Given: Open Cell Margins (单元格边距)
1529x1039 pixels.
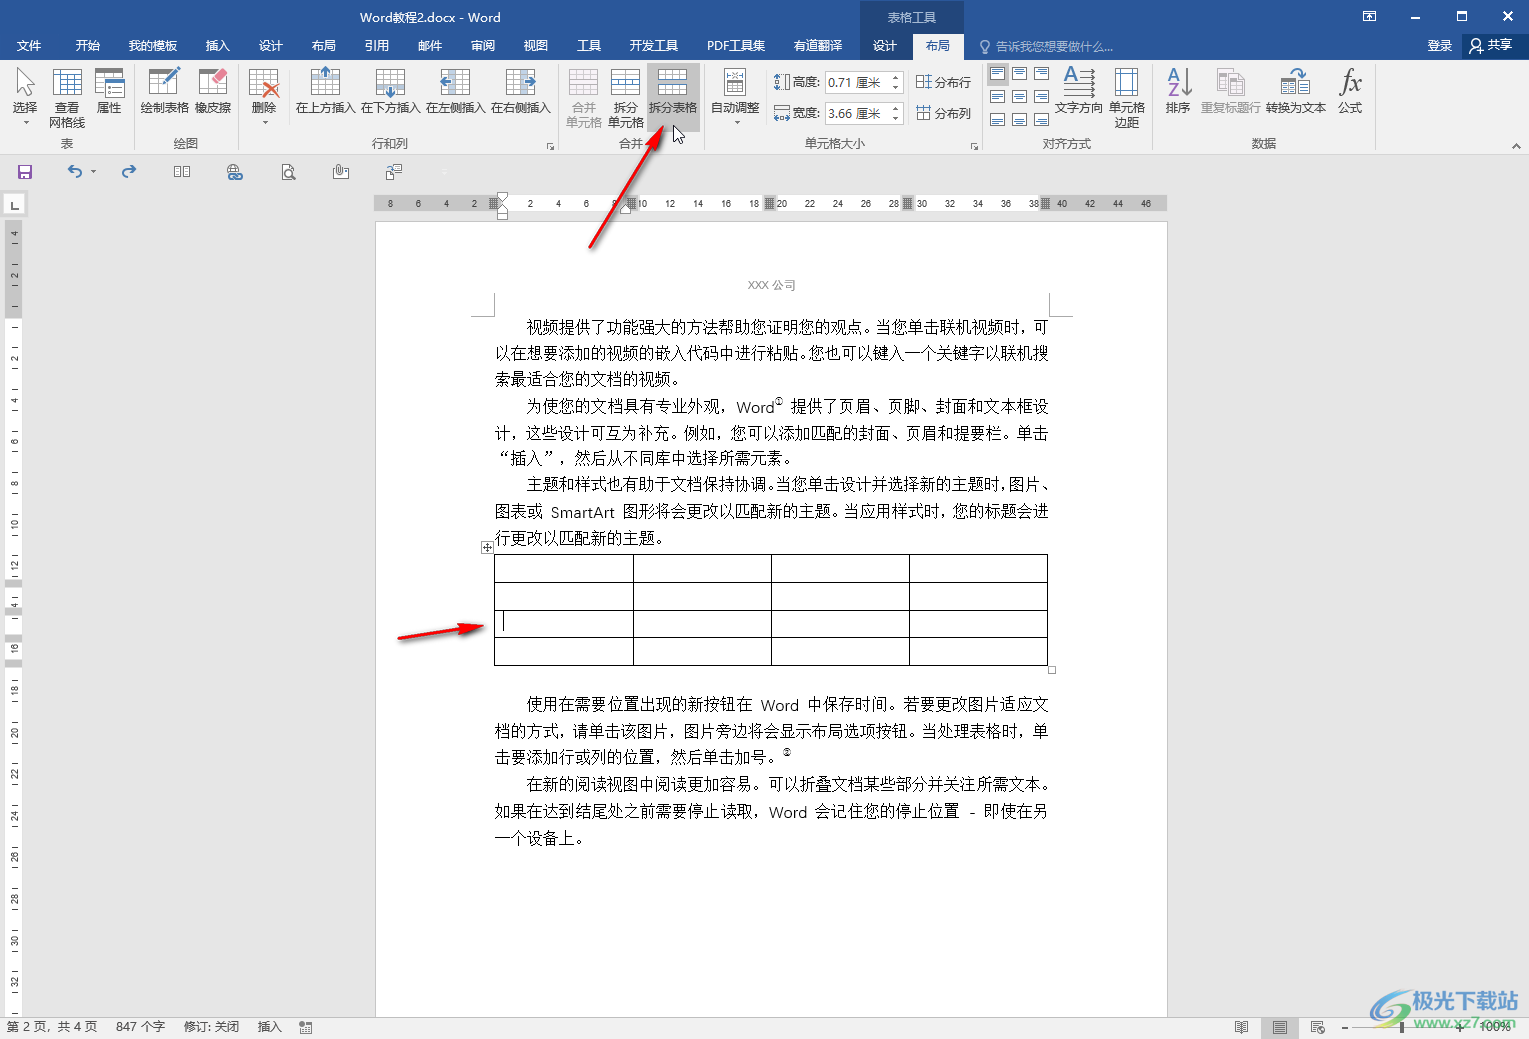Looking at the screenshot, I should [x=1127, y=97].
